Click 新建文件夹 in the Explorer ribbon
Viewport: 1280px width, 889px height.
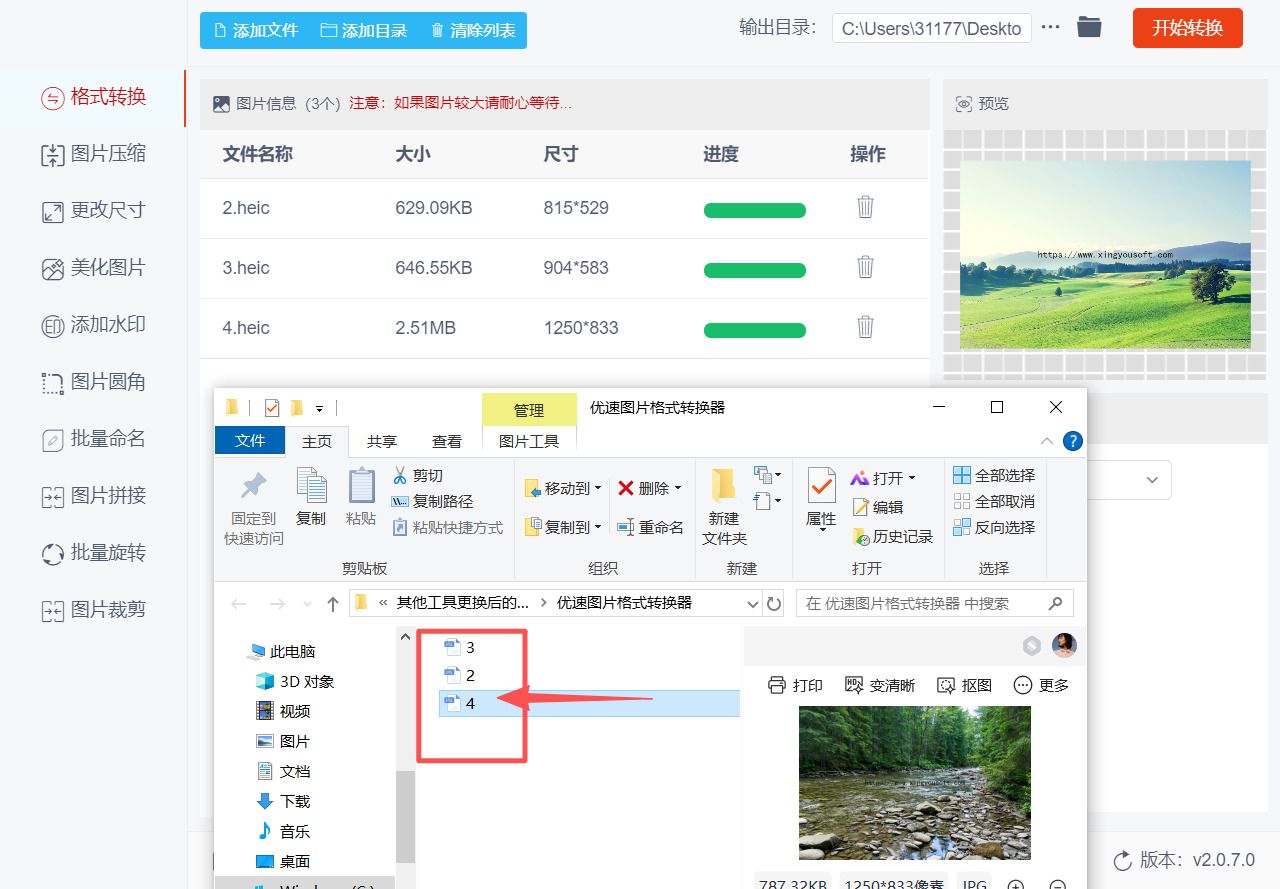point(724,508)
